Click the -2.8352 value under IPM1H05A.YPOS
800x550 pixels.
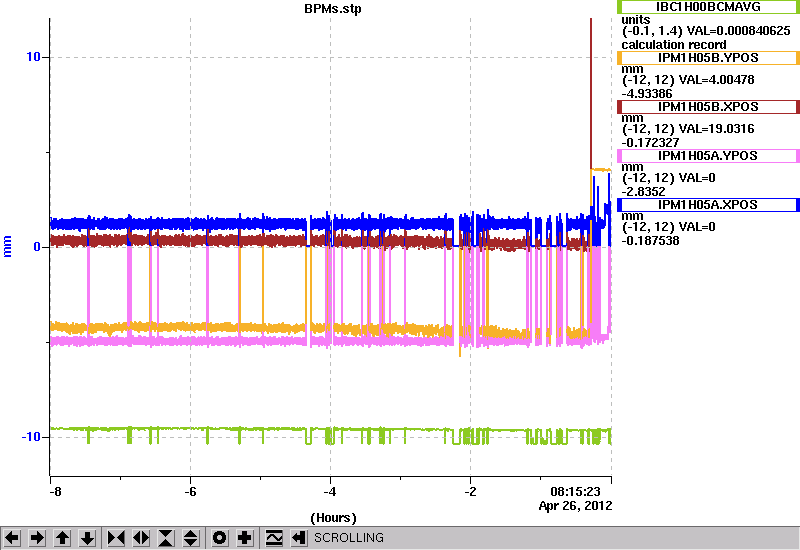coord(643,191)
